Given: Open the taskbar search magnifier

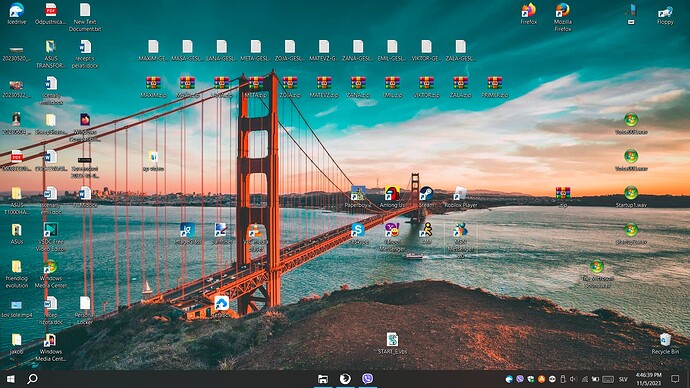Looking at the screenshot, I should pos(32,379).
